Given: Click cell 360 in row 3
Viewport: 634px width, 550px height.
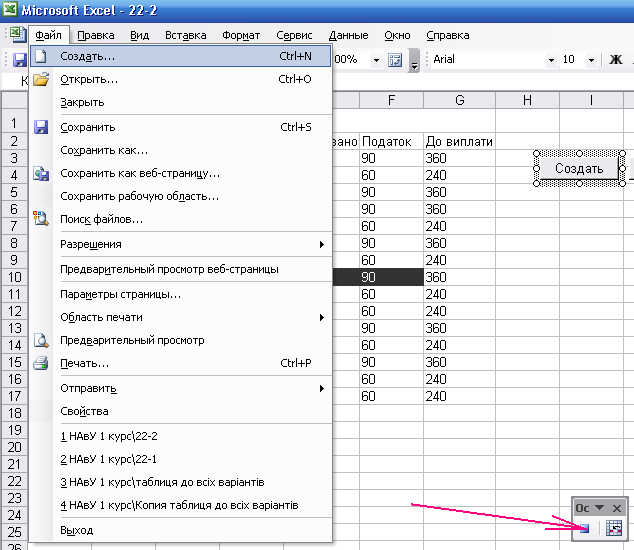Looking at the screenshot, I should click(x=459, y=159).
